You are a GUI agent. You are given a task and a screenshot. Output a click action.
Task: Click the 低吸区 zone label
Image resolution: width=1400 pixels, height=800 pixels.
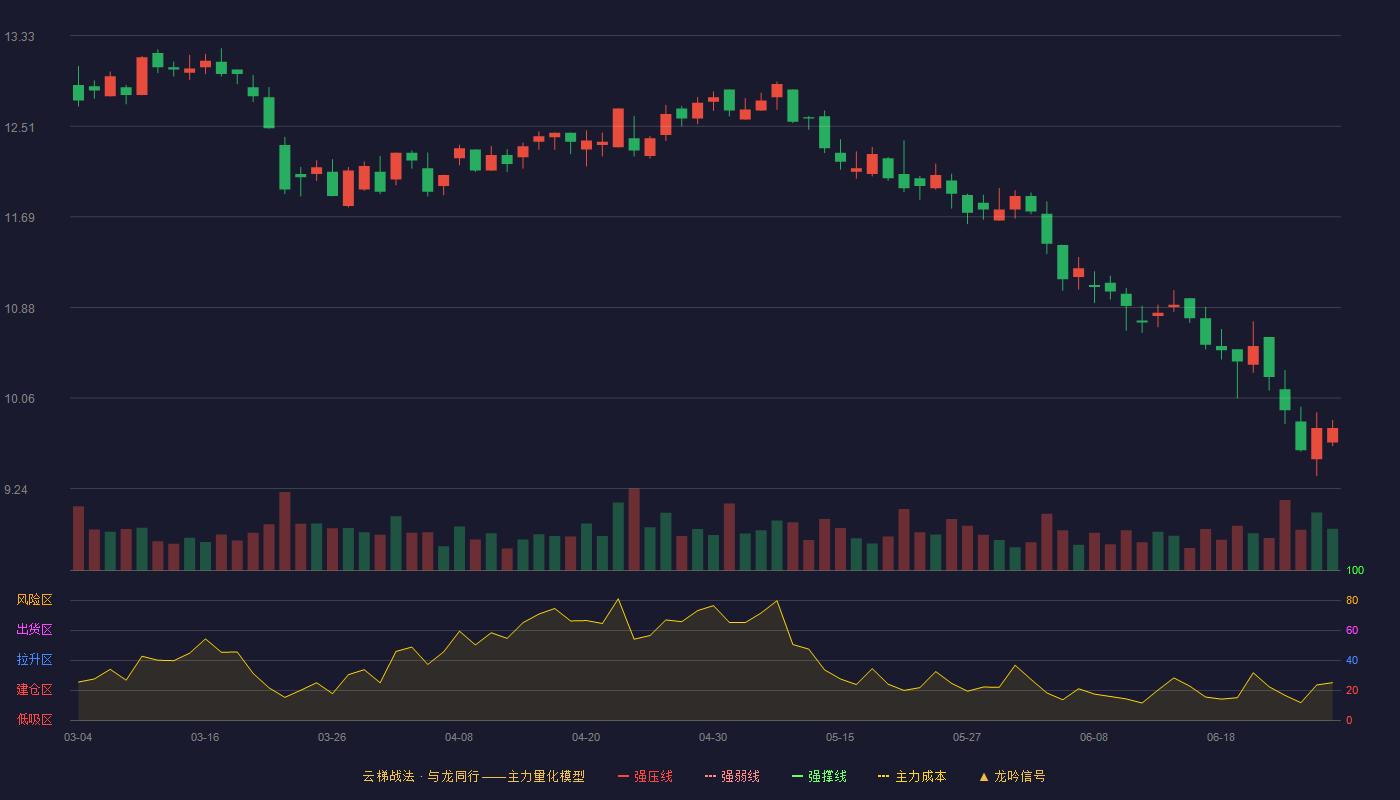(34, 719)
